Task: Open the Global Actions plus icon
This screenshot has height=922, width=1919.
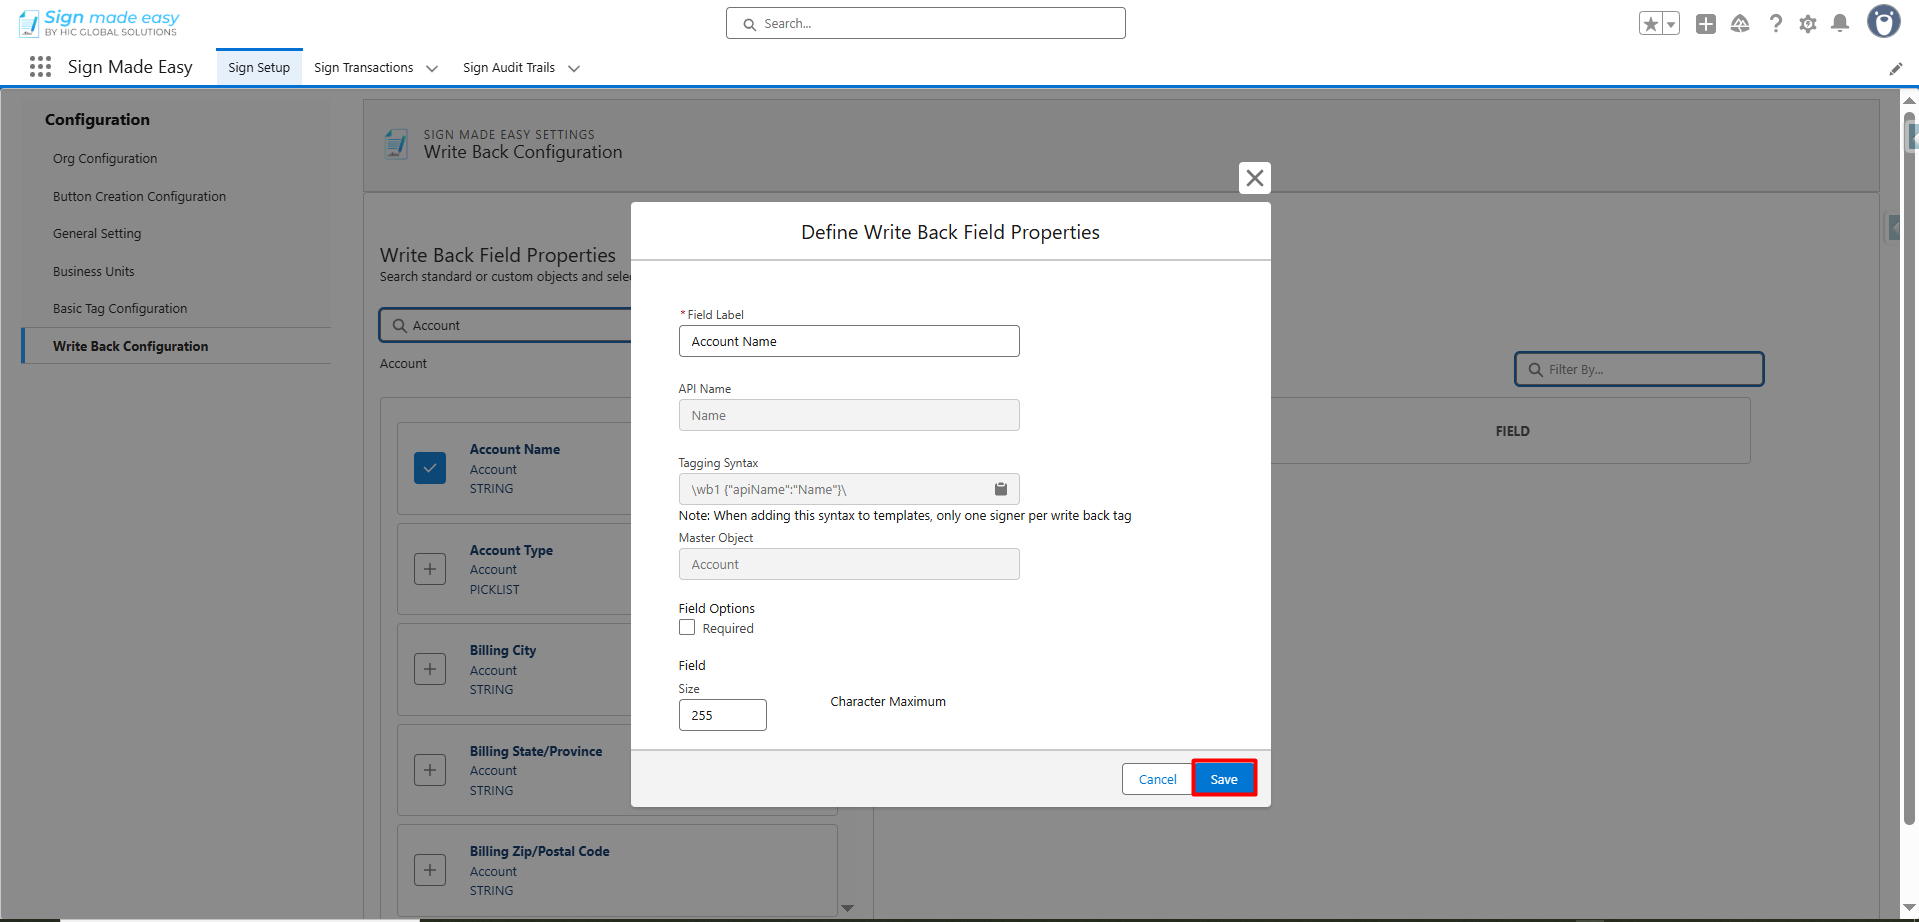Action: pyautogui.click(x=1706, y=24)
